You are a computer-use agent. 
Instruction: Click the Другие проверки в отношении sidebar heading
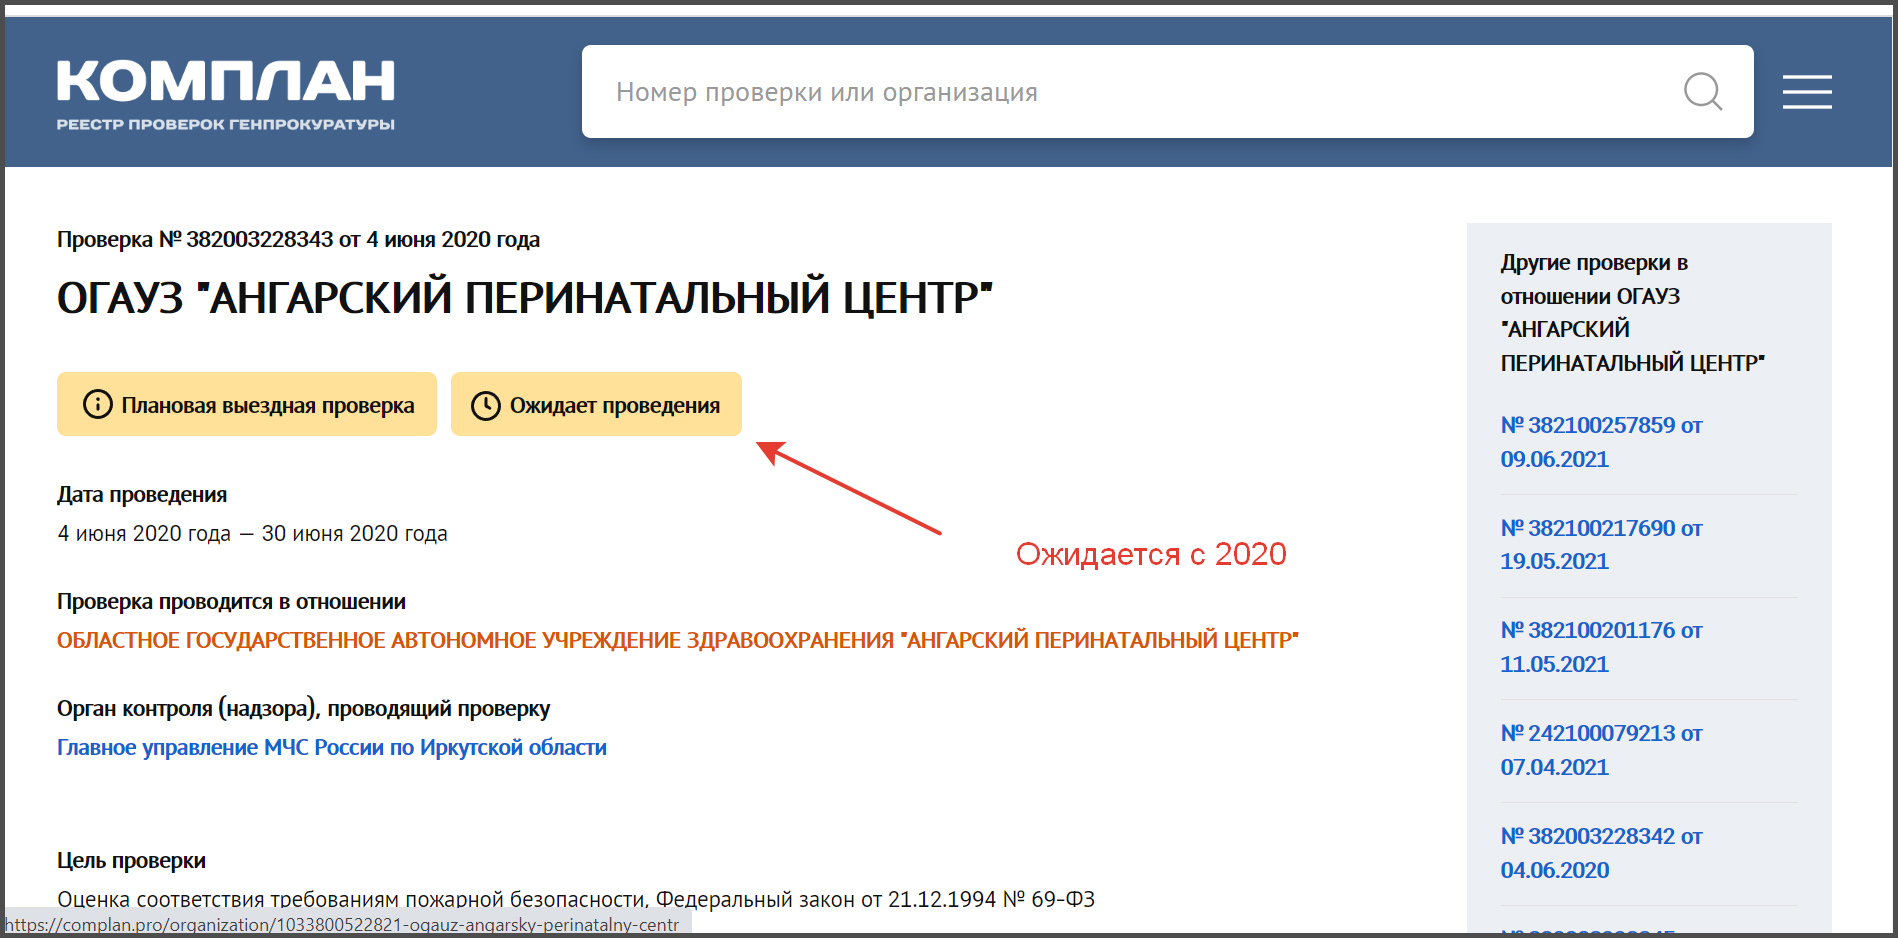tap(1633, 312)
